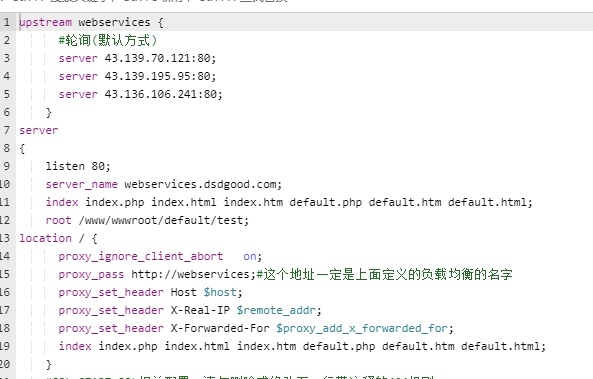Click line number 6 in the gutter

coord(7,112)
